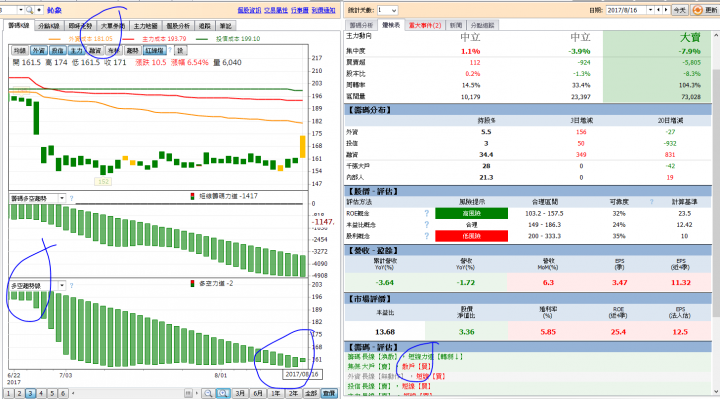Click the 今天 today button
This screenshot has width=720, height=399.
tap(680, 10)
